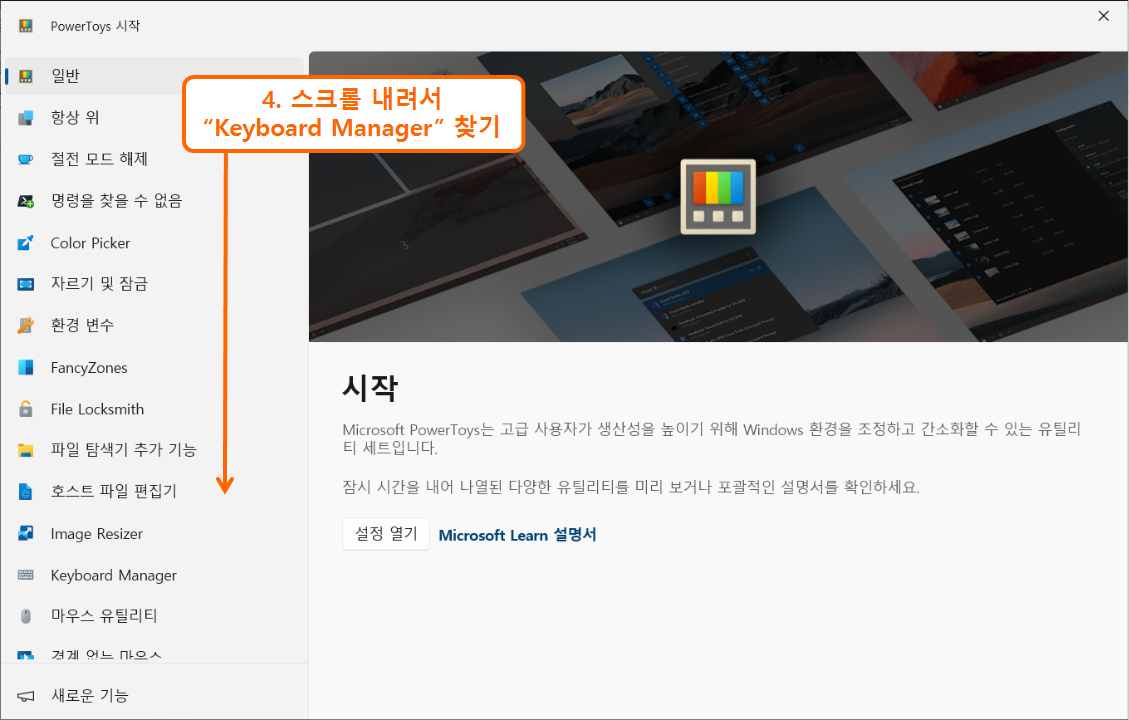
Task: Click the 설정 열기 button
Action: (385, 533)
